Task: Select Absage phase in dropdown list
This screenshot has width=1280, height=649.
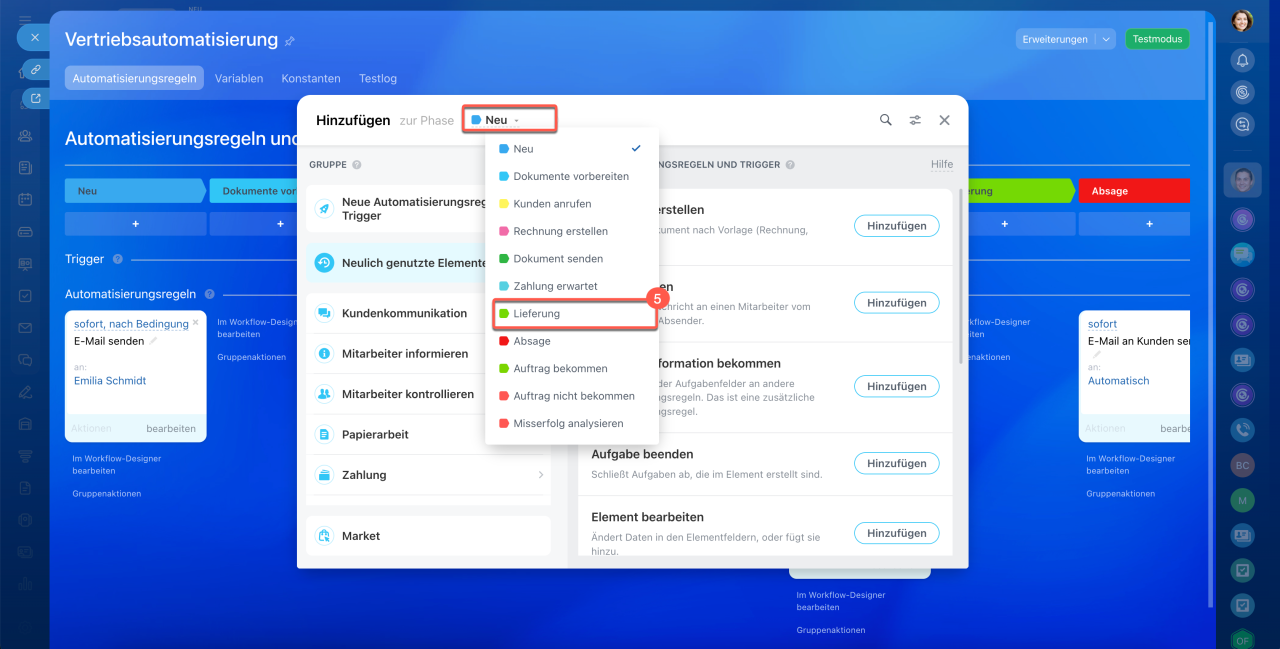Action: pos(572,341)
